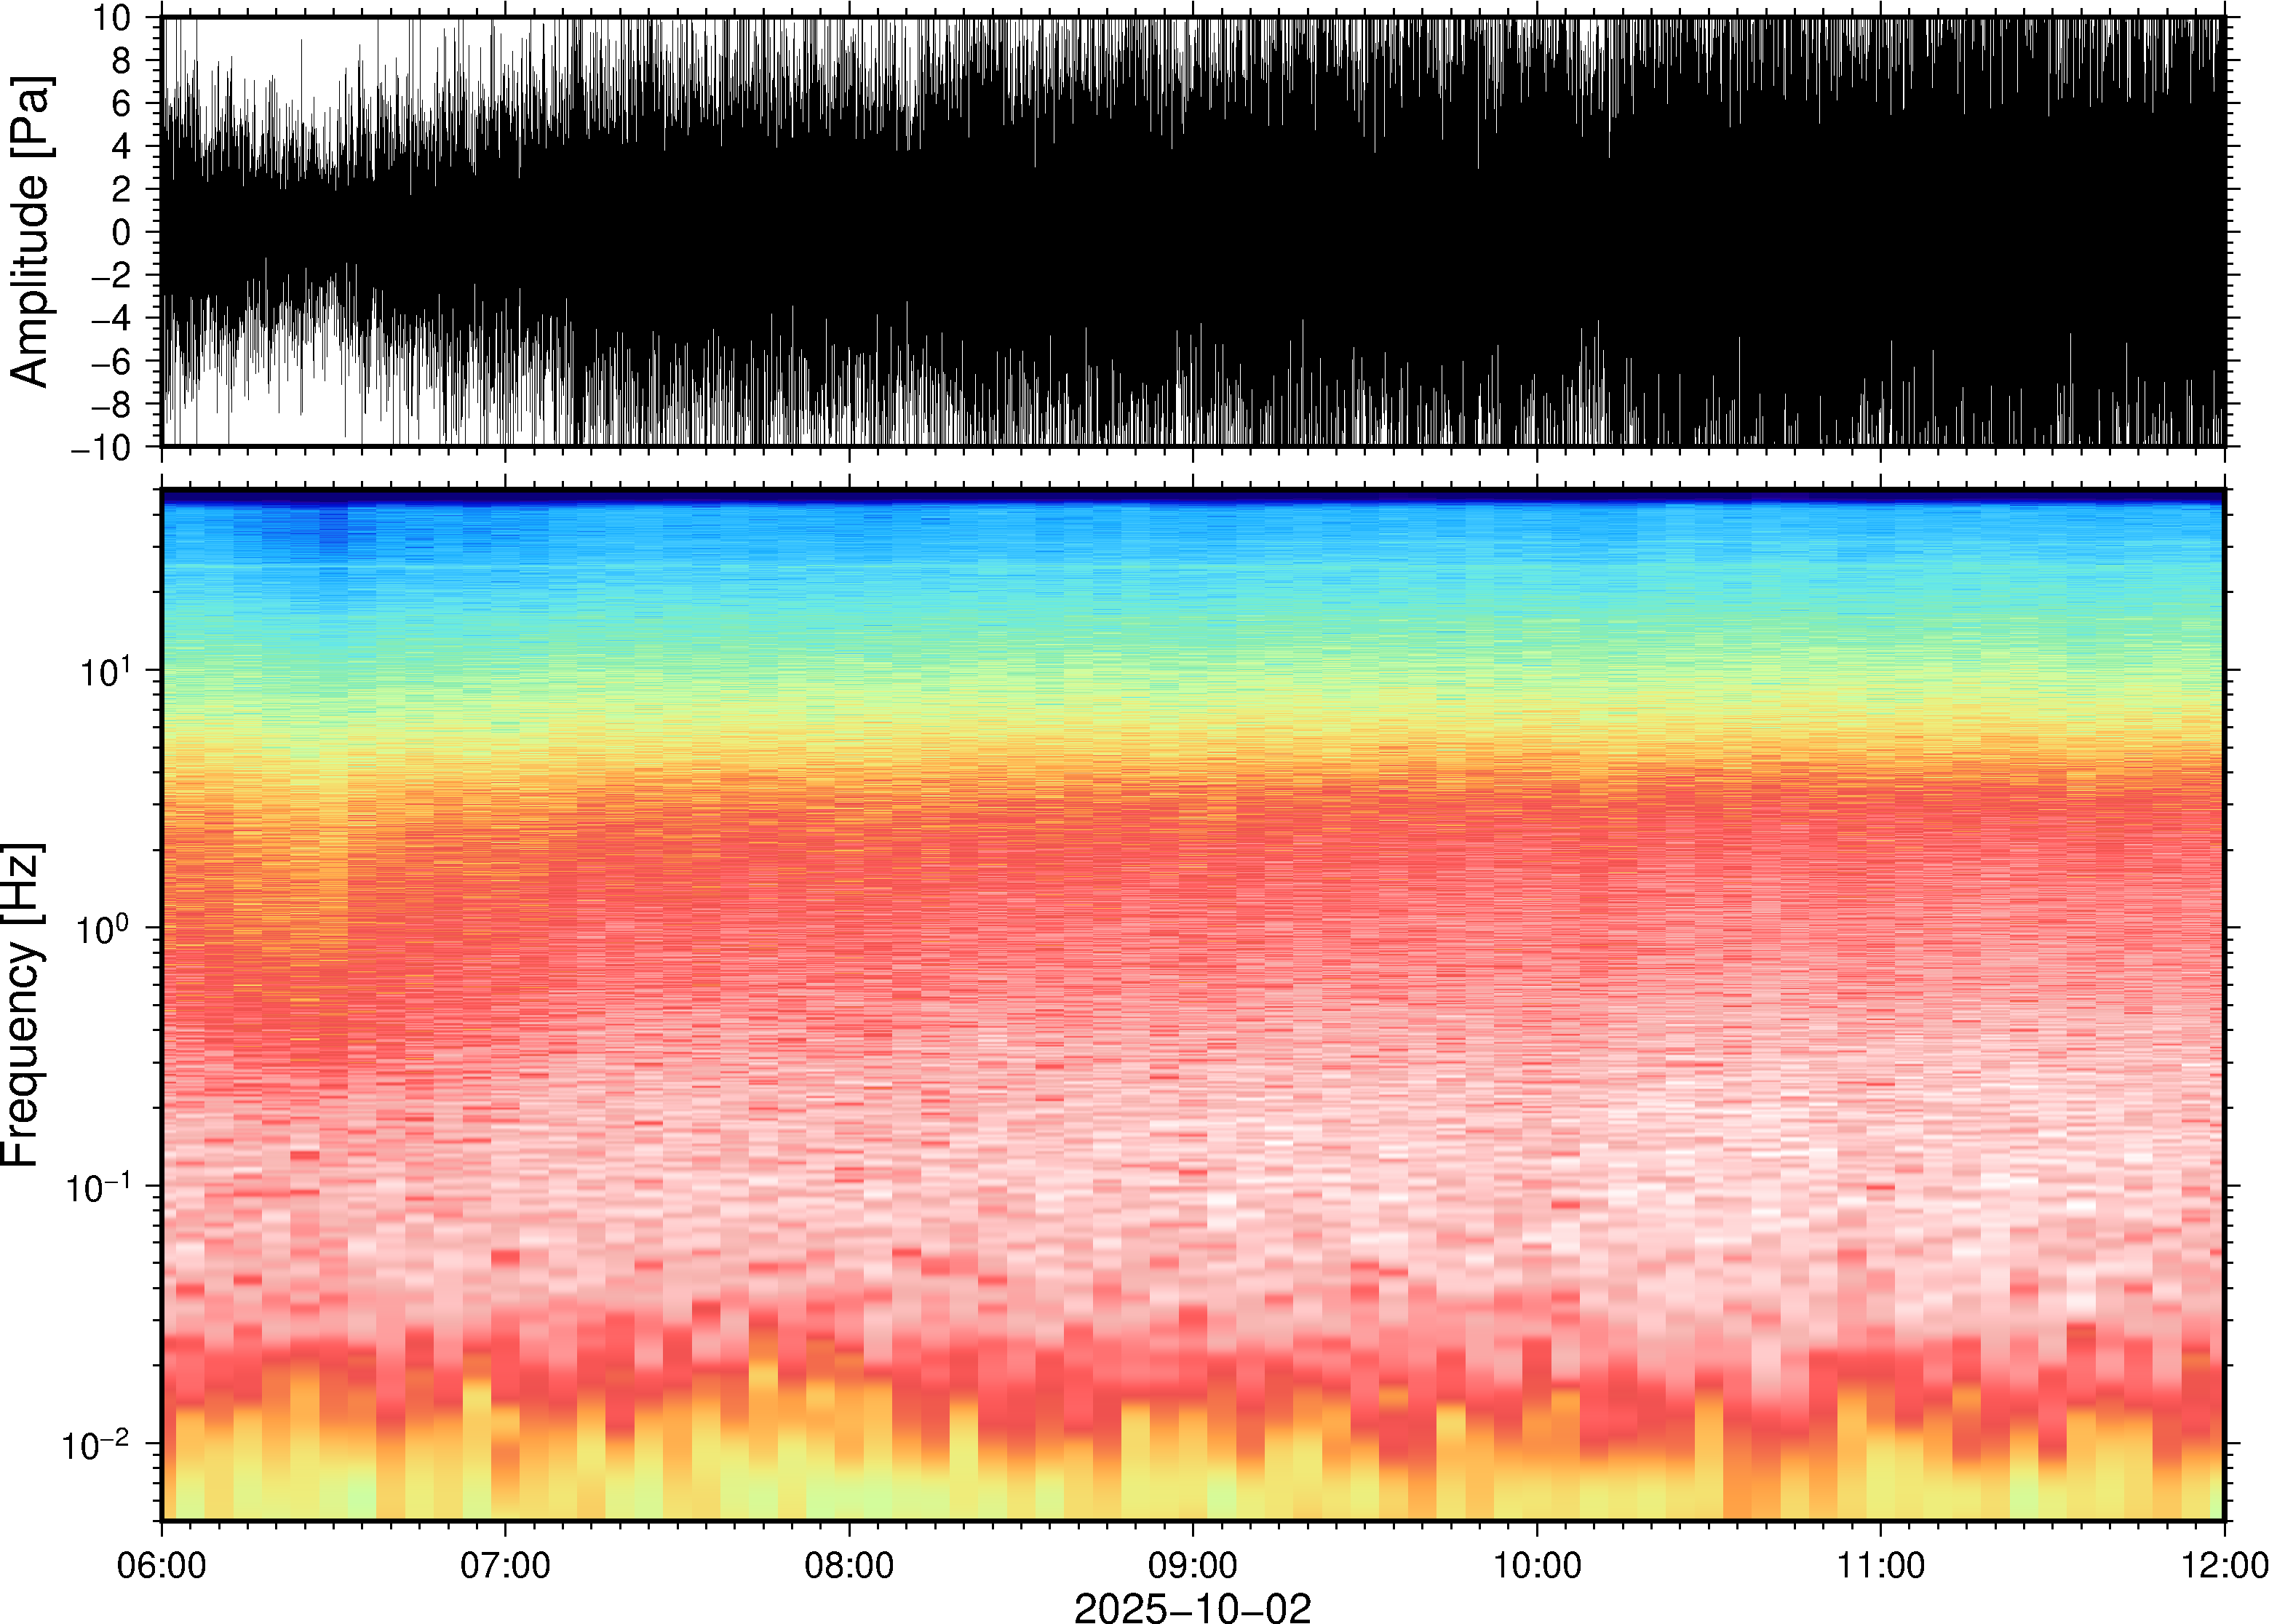The width and height of the screenshot is (2269, 1624).
Task: Click the 10⁻¹ frequency tick label
Action: point(97,1187)
